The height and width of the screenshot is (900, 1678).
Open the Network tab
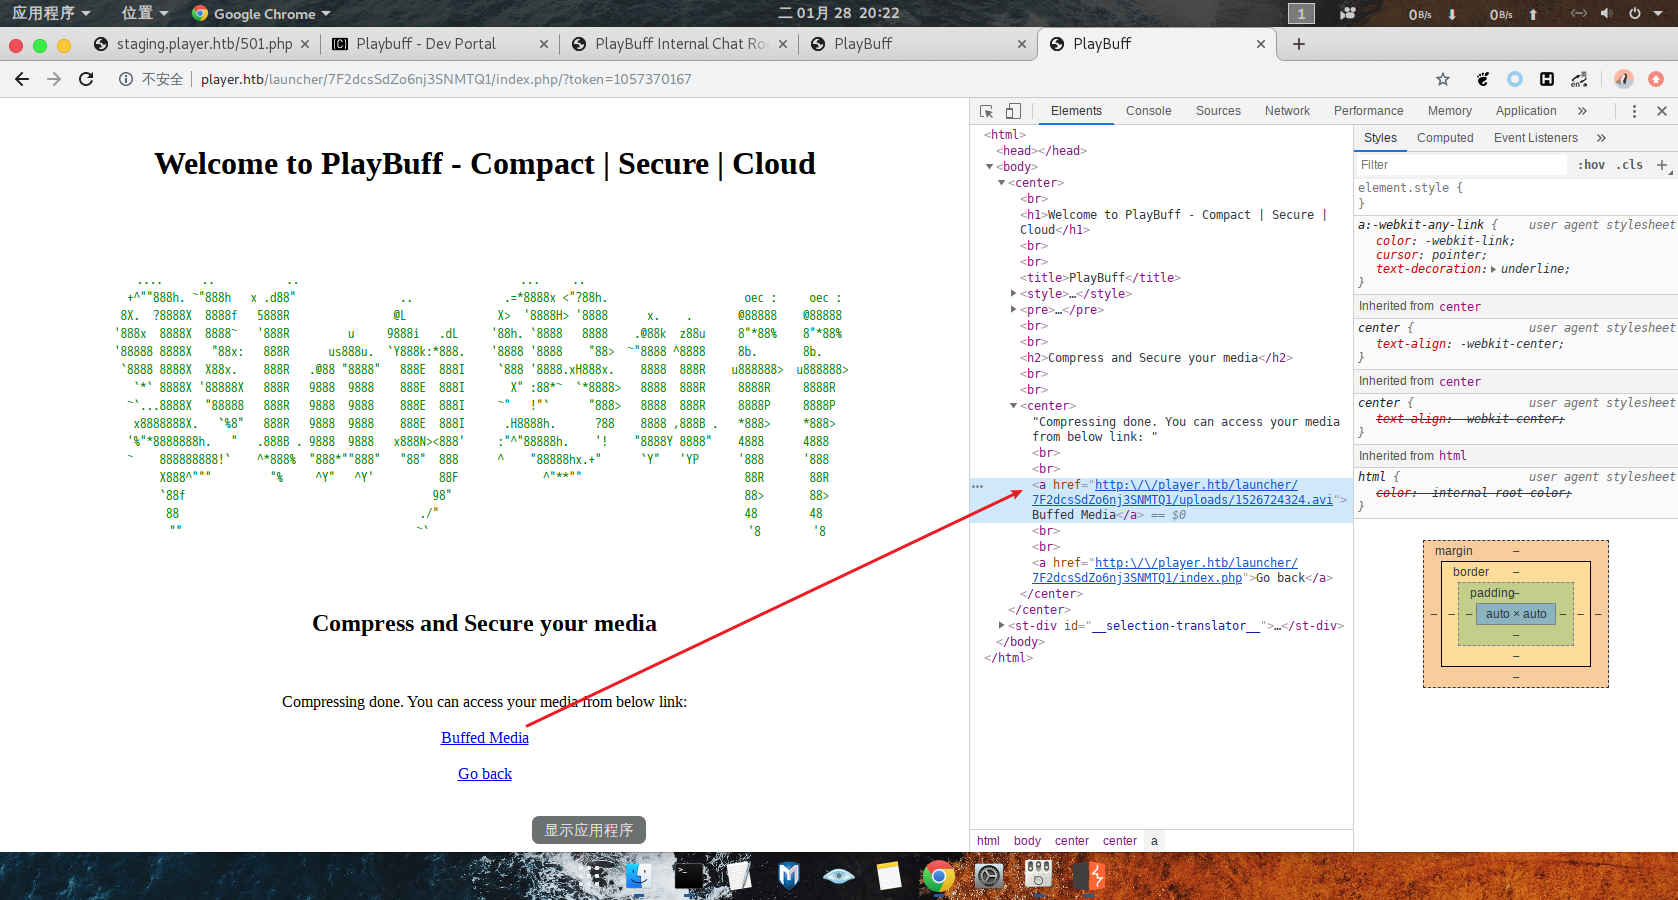pyautogui.click(x=1287, y=111)
